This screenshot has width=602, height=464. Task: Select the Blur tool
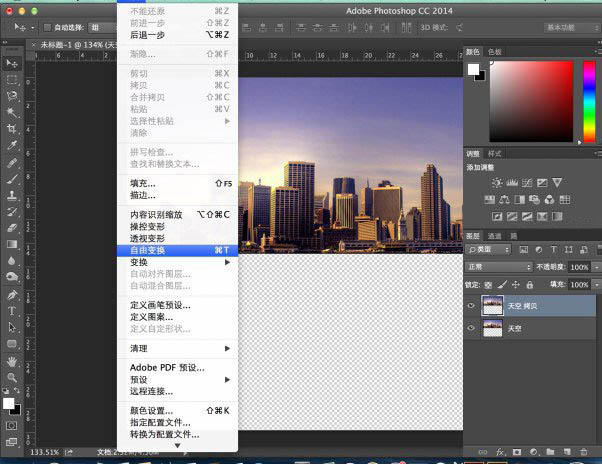click(12, 261)
